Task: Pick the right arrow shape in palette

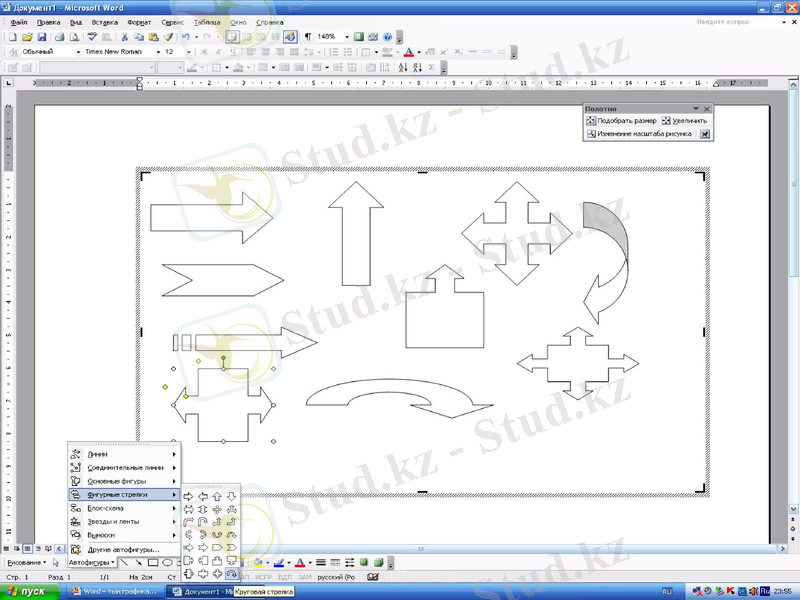Action: tap(189, 496)
